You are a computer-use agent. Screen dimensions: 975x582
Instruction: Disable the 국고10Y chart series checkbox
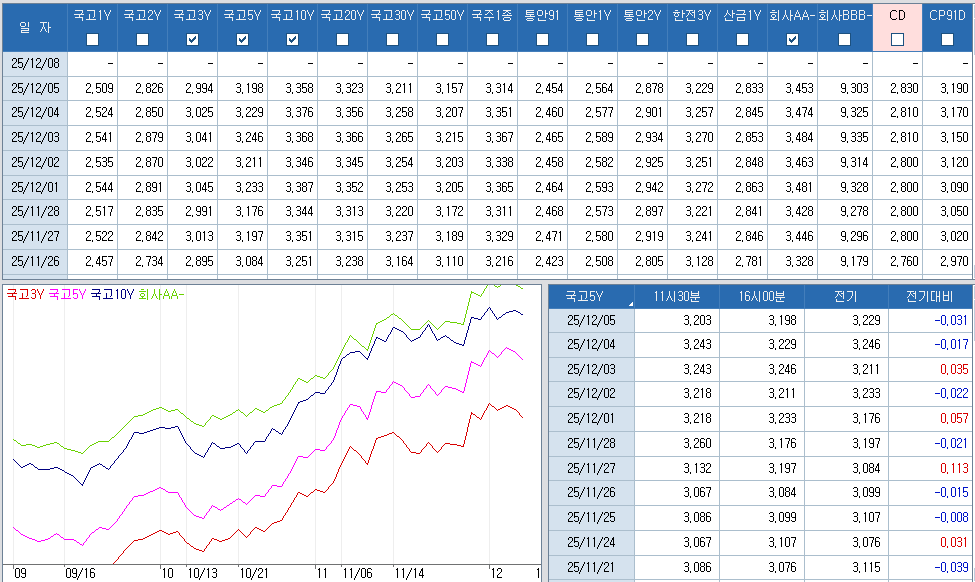point(292,40)
